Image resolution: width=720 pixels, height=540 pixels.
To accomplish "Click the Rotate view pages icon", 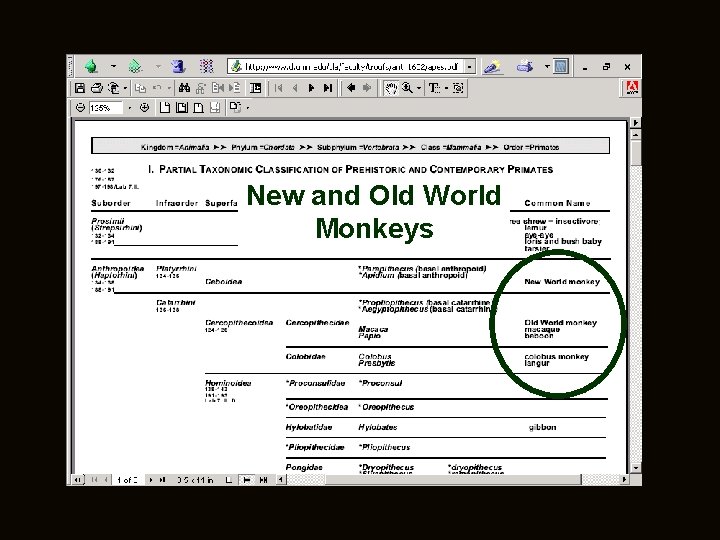I will pos(235,107).
